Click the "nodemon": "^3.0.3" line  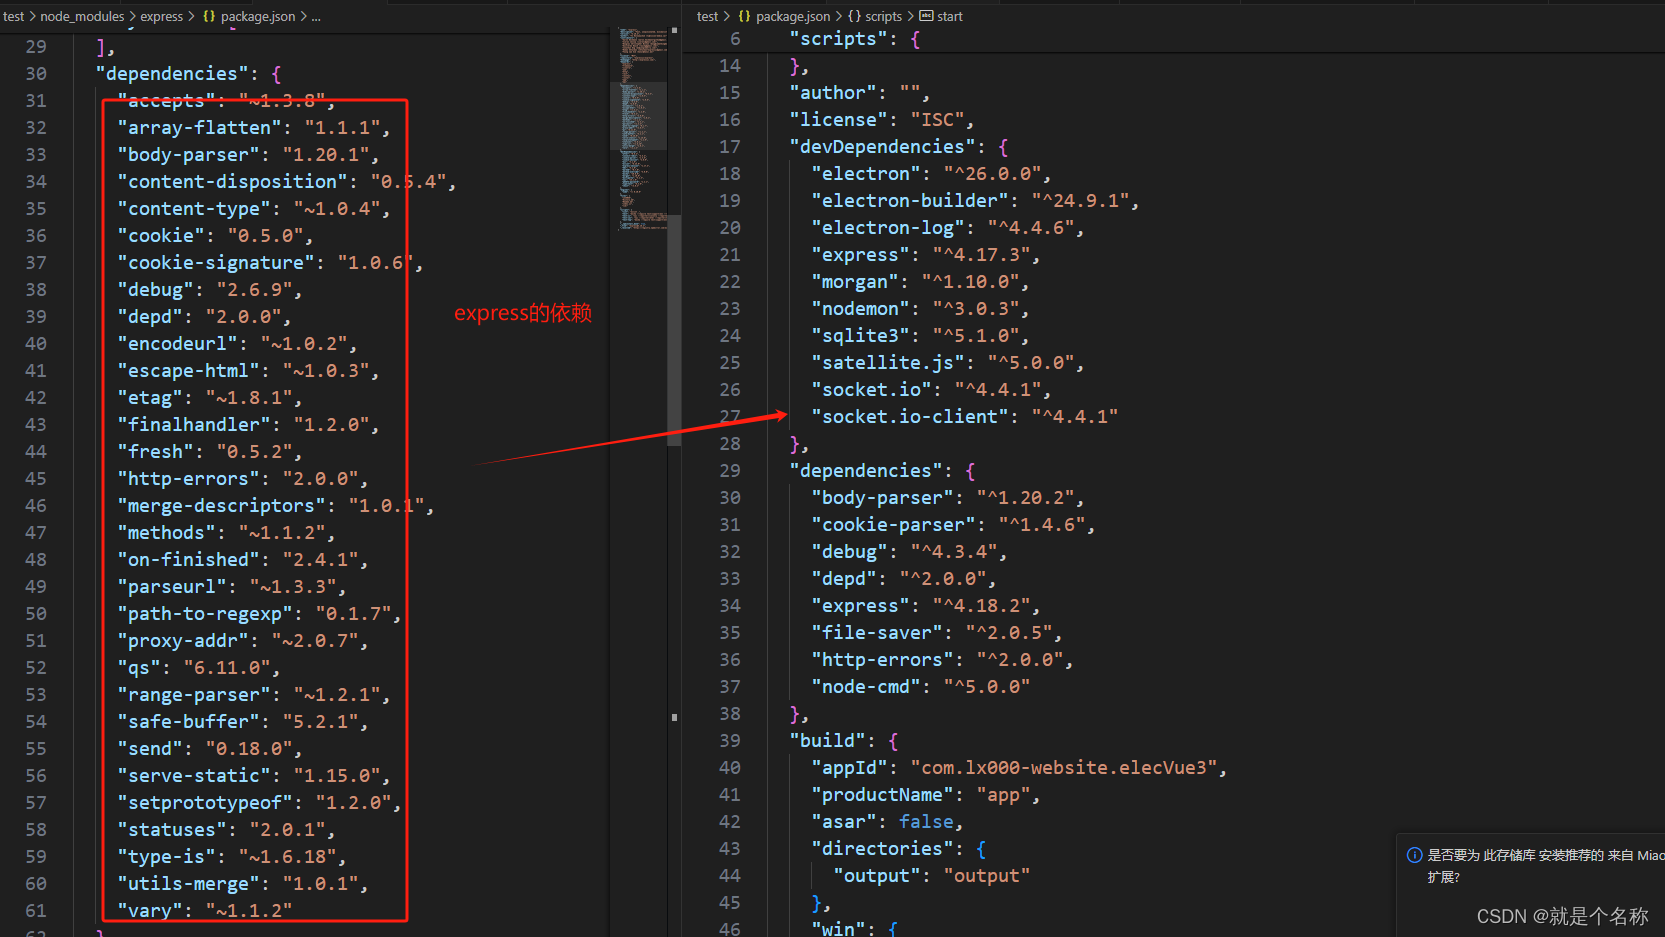(x=921, y=309)
